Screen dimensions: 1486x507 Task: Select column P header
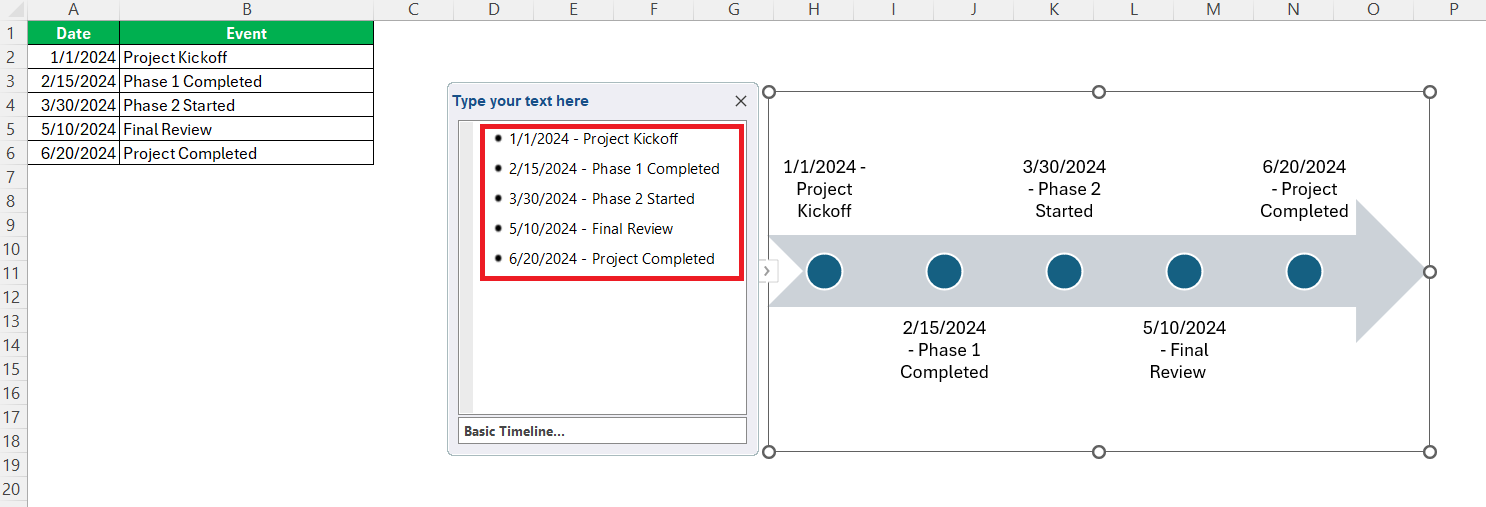(1453, 9)
